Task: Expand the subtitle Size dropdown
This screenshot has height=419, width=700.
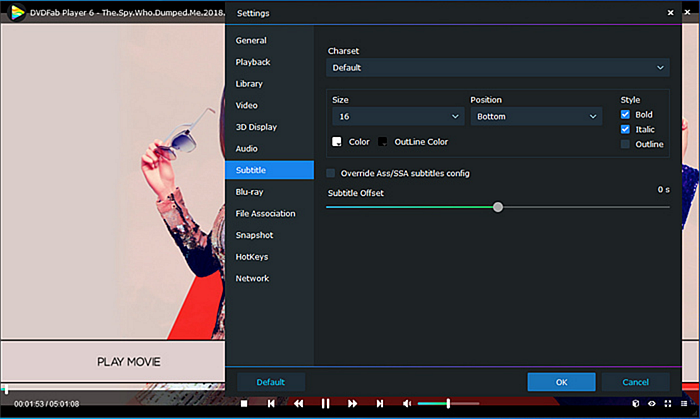Action: pyautogui.click(x=397, y=117)
